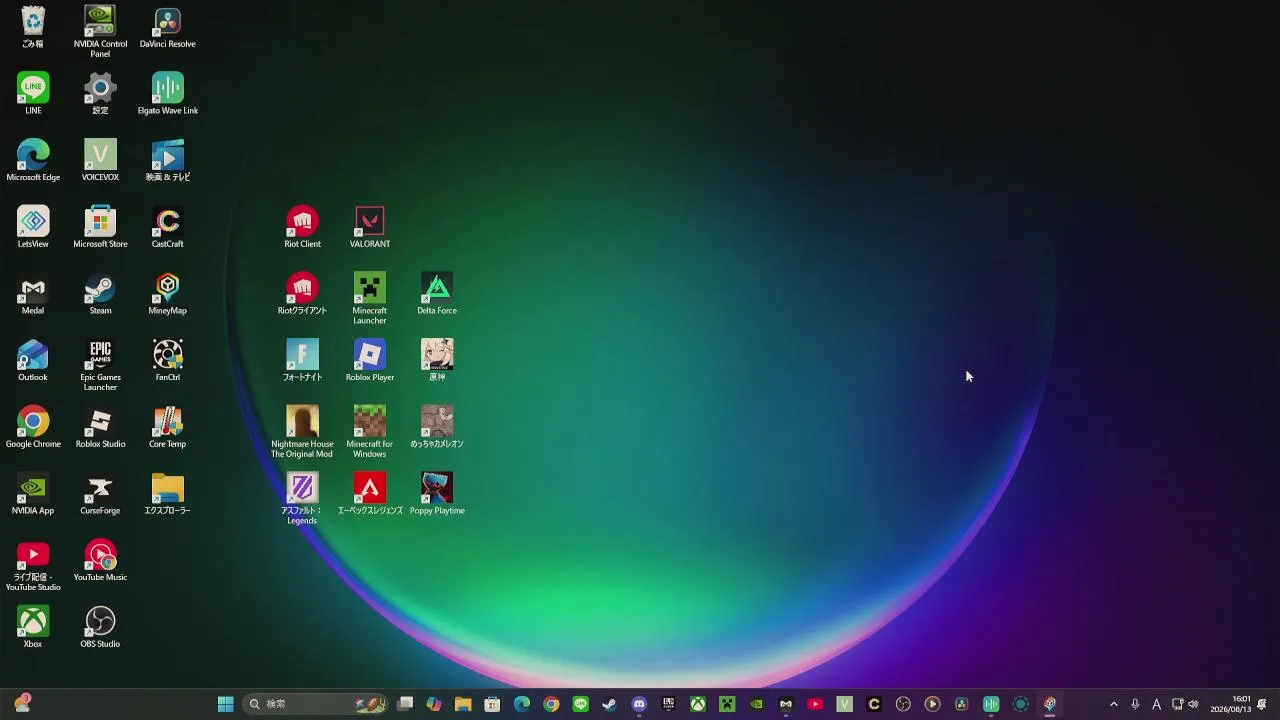Image resolution: width=1280 pixels, height=720 pixels.
Task: Open Xbox from the taskbar
Action: pos(698,704)
